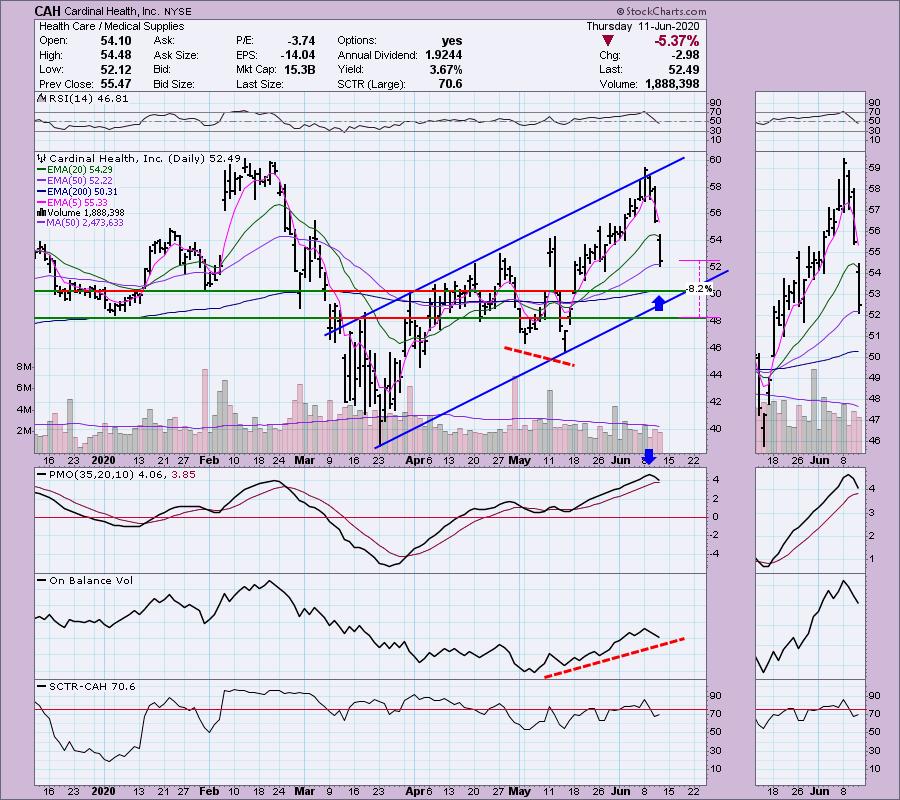This screenshot has height=800, width=900.
Task: Click the percent change -5.37%
Action: pyautogui.click(x=677, y=41)
